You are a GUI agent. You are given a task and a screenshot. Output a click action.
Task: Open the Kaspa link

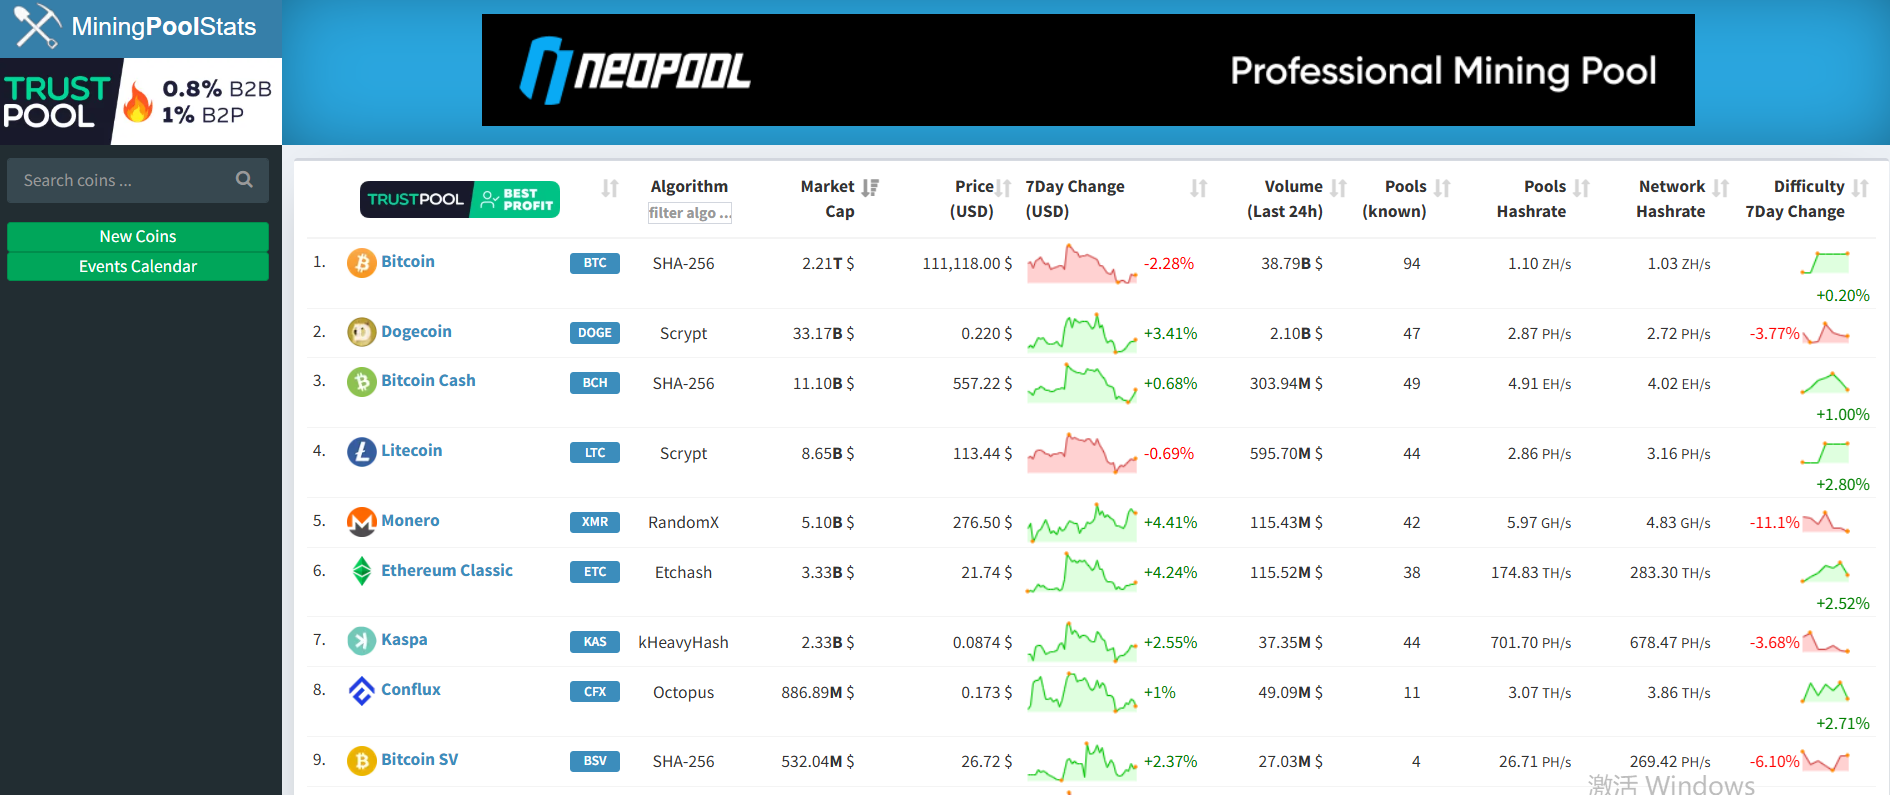click(404, 639)
